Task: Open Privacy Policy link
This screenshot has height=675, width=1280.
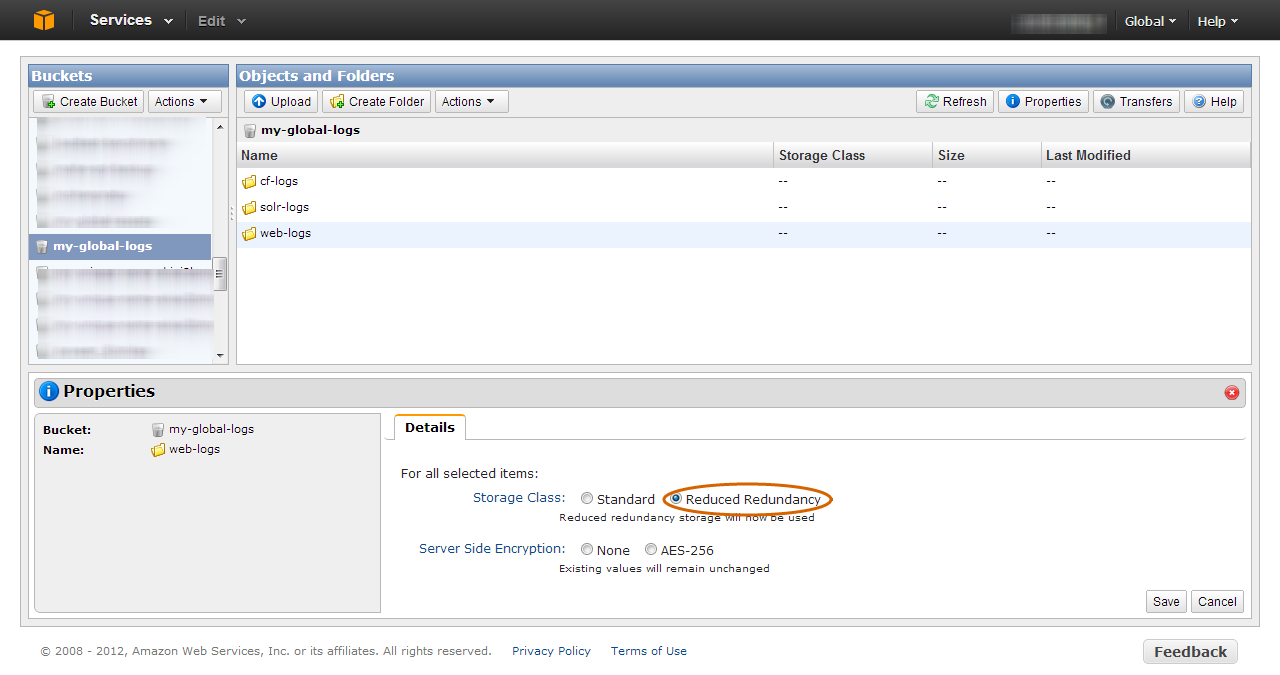Action: coord(551,651)
